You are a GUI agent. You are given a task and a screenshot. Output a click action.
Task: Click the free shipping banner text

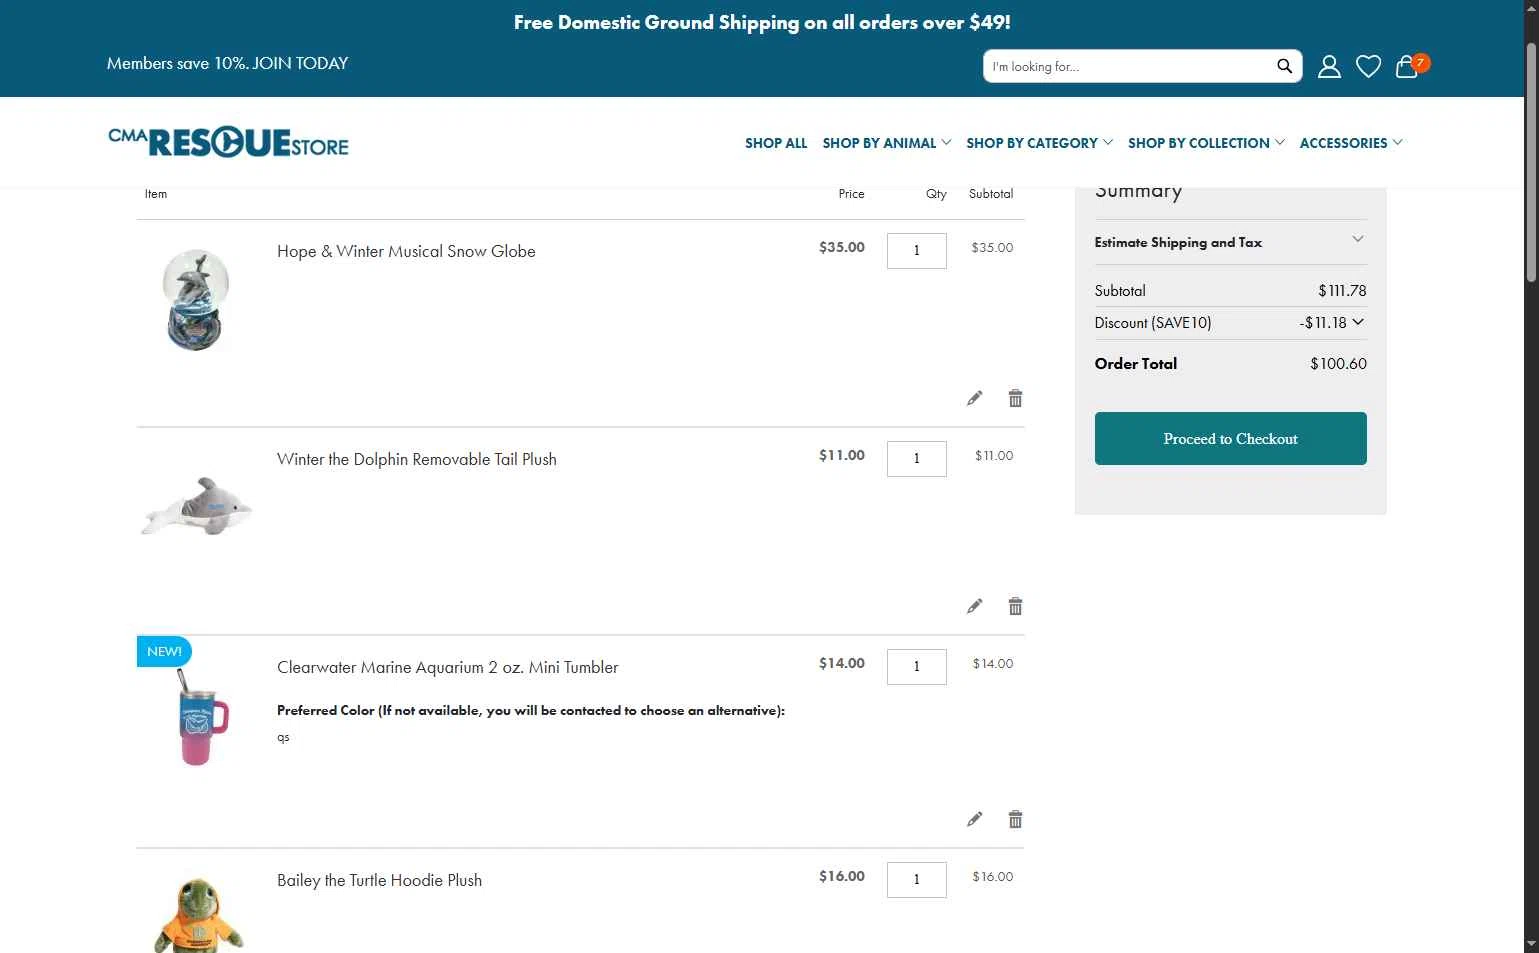click(x=762, y=22)
